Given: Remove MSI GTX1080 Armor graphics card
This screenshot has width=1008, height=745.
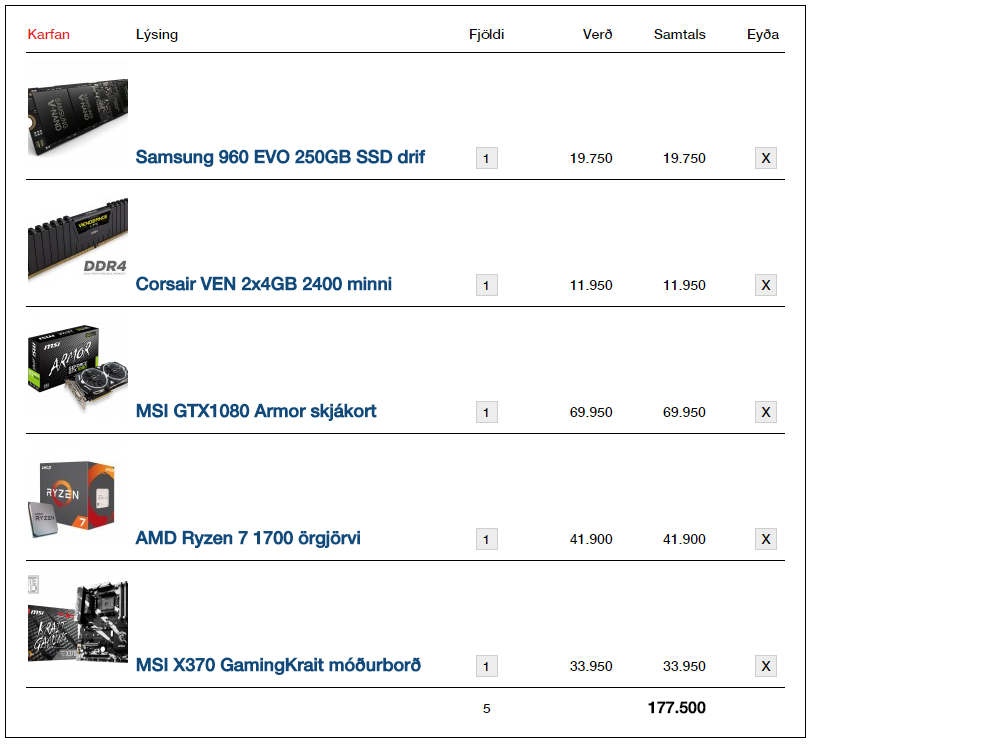Looking at the screenshot, I should (x=766, y=412).
